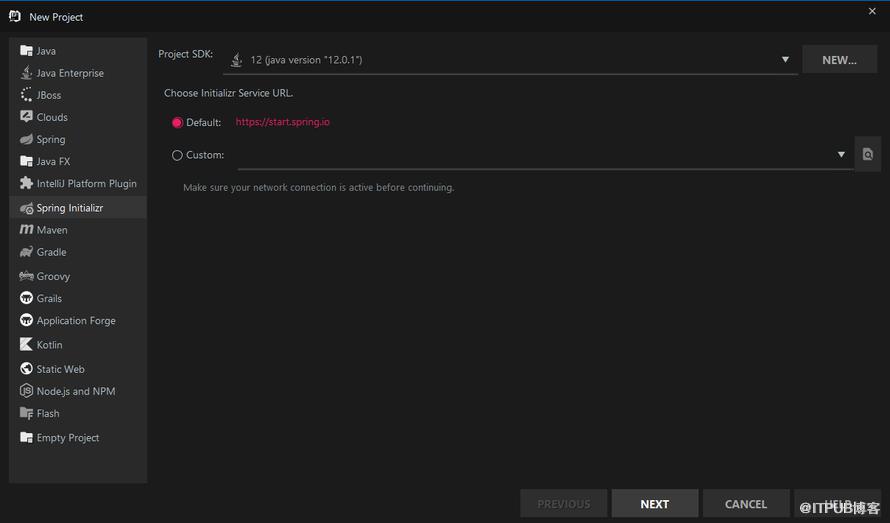The image size is (890, 523).
Task: Click the Java cup icon in SDK field
Action: 237,59
